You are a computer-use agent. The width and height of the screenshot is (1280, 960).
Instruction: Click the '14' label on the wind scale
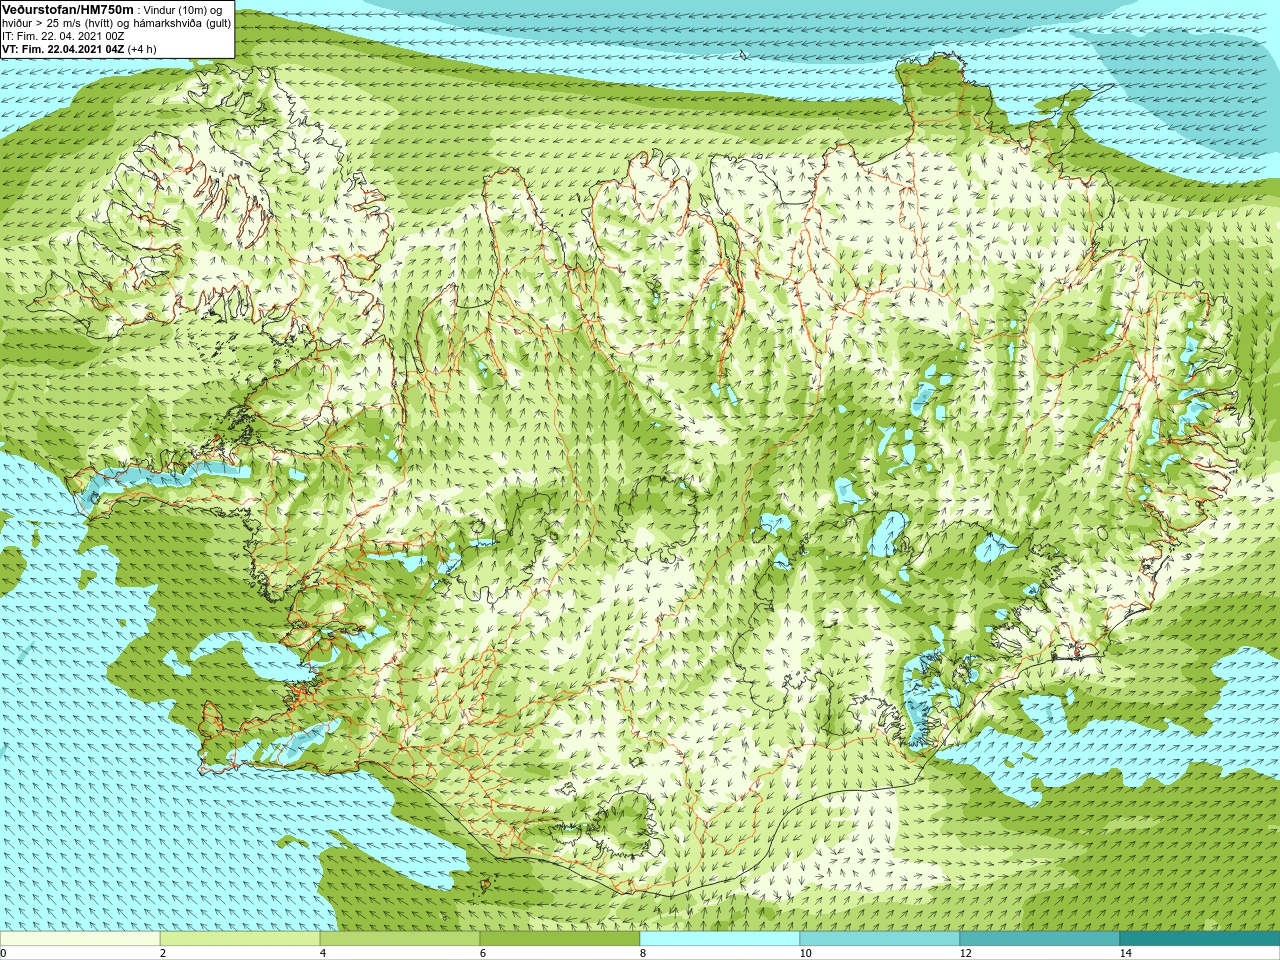pos(1125,953)
